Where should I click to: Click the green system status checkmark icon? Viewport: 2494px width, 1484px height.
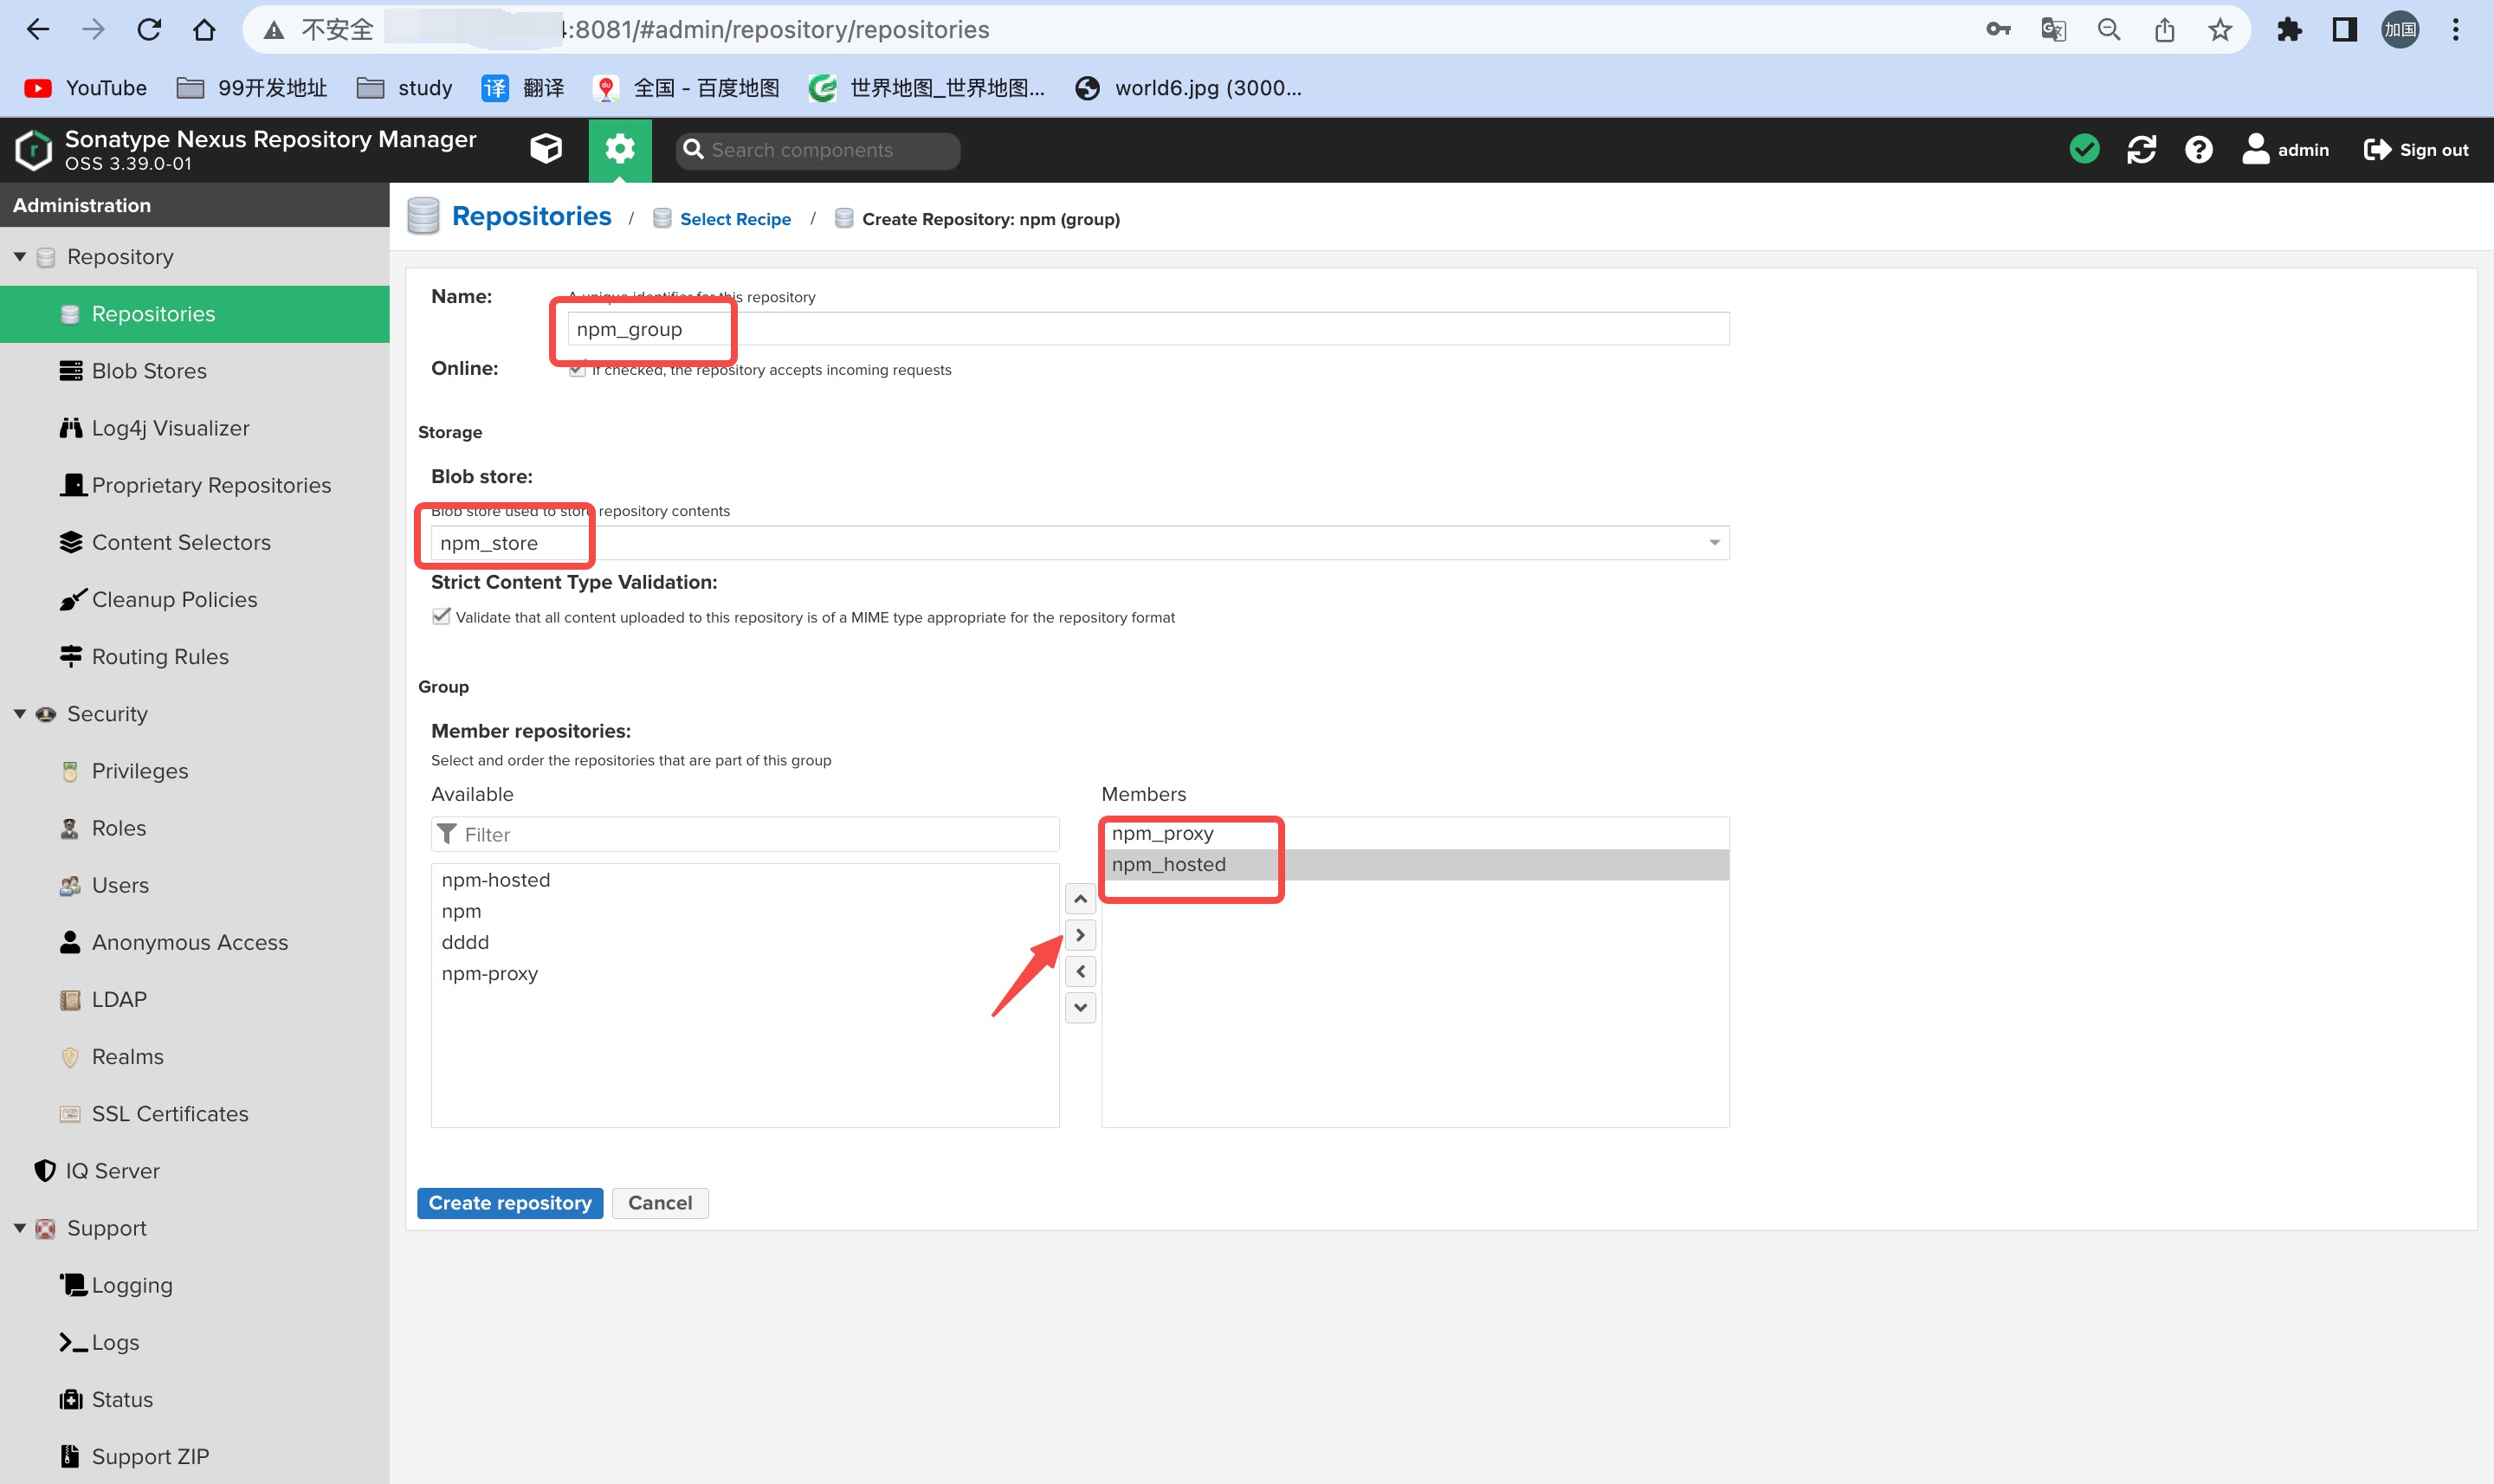(x=2084, y=149)
